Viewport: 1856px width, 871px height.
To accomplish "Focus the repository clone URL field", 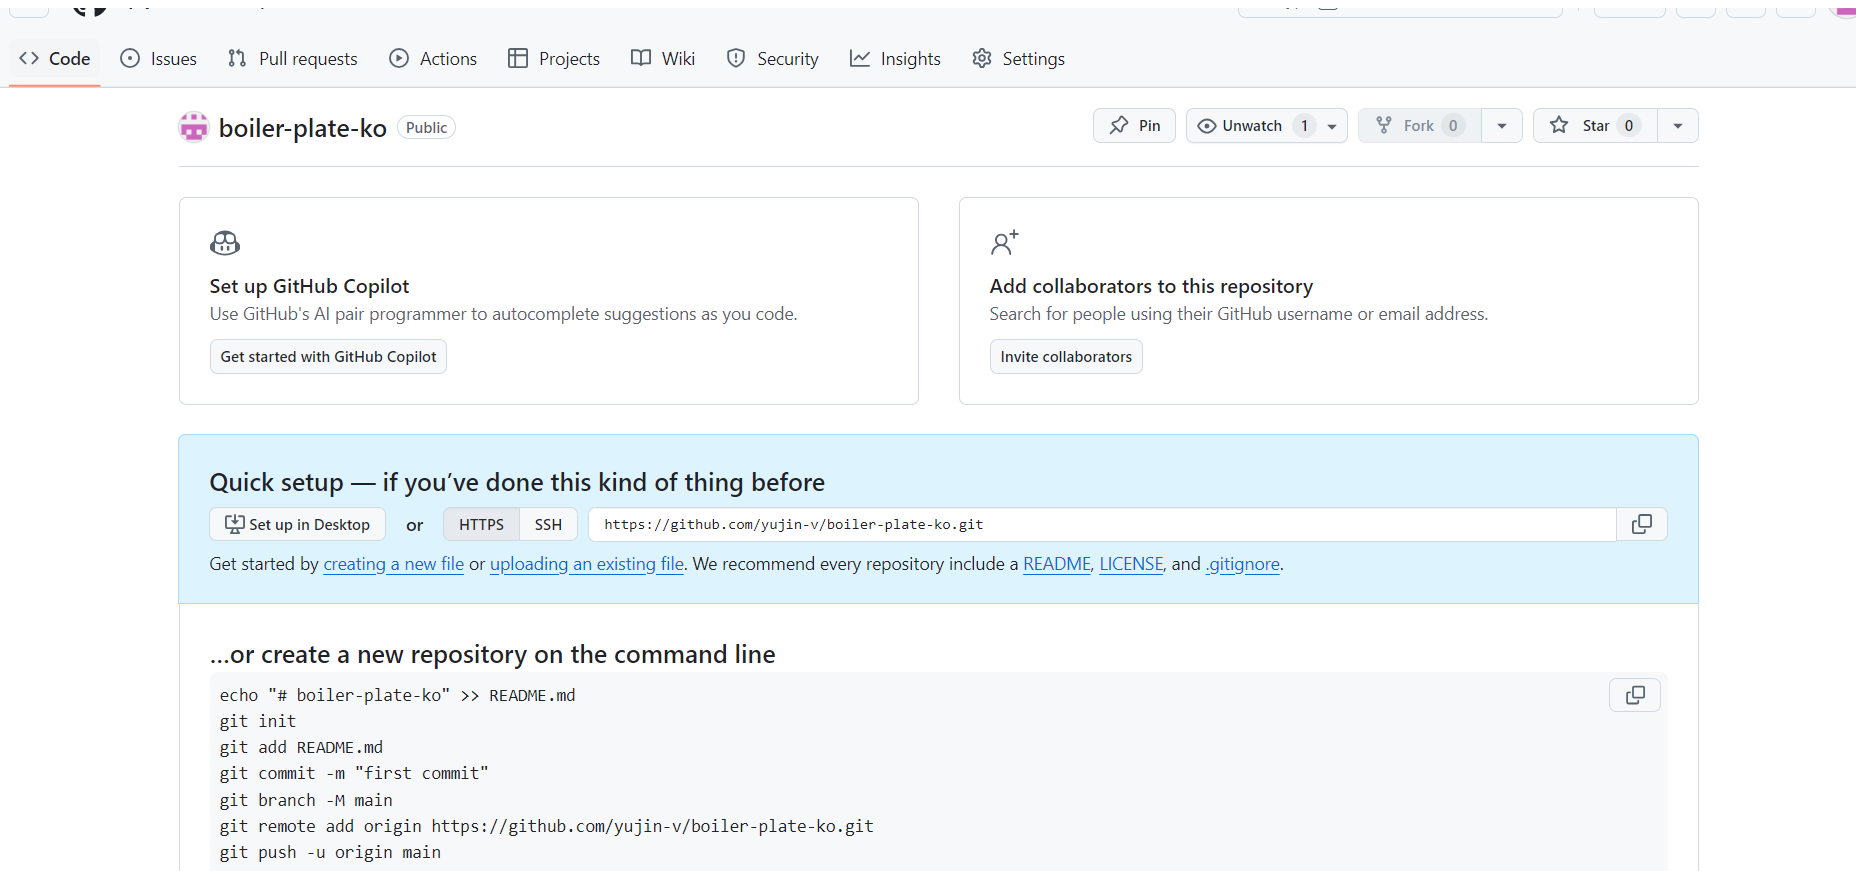I will (1102, 525).
